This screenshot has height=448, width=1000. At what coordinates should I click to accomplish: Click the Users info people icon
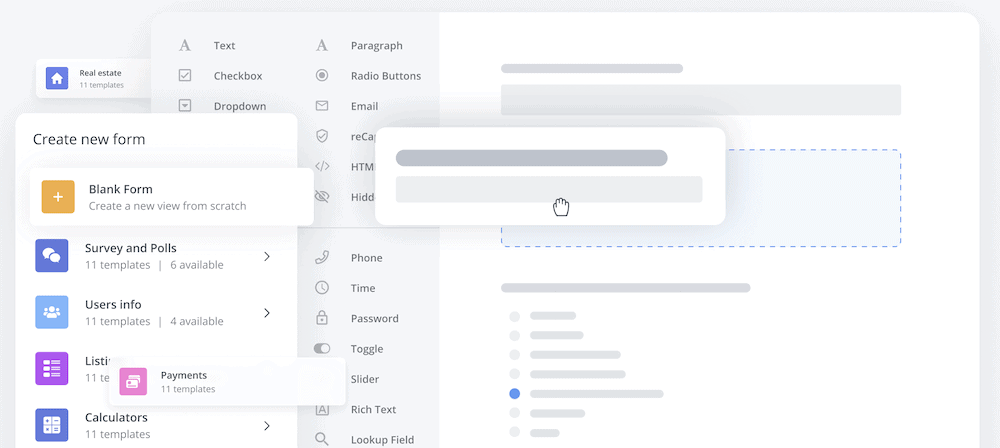click(52, 312)
